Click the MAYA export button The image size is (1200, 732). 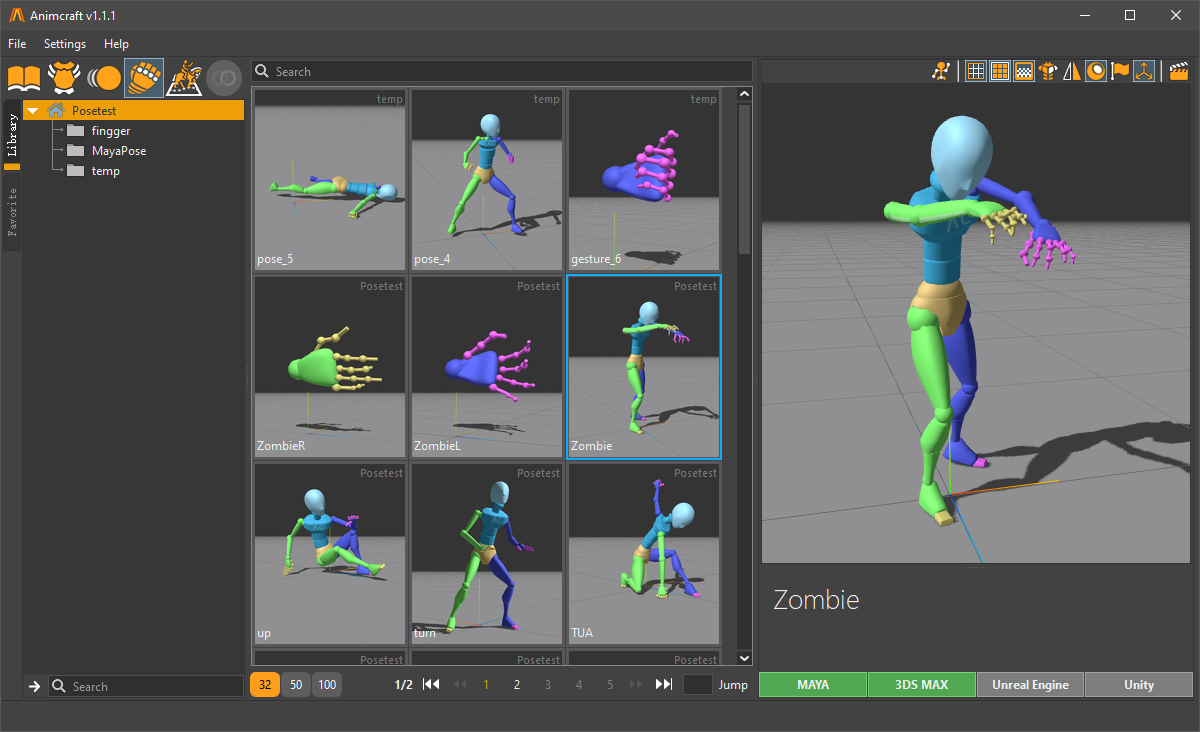point(813,685)
